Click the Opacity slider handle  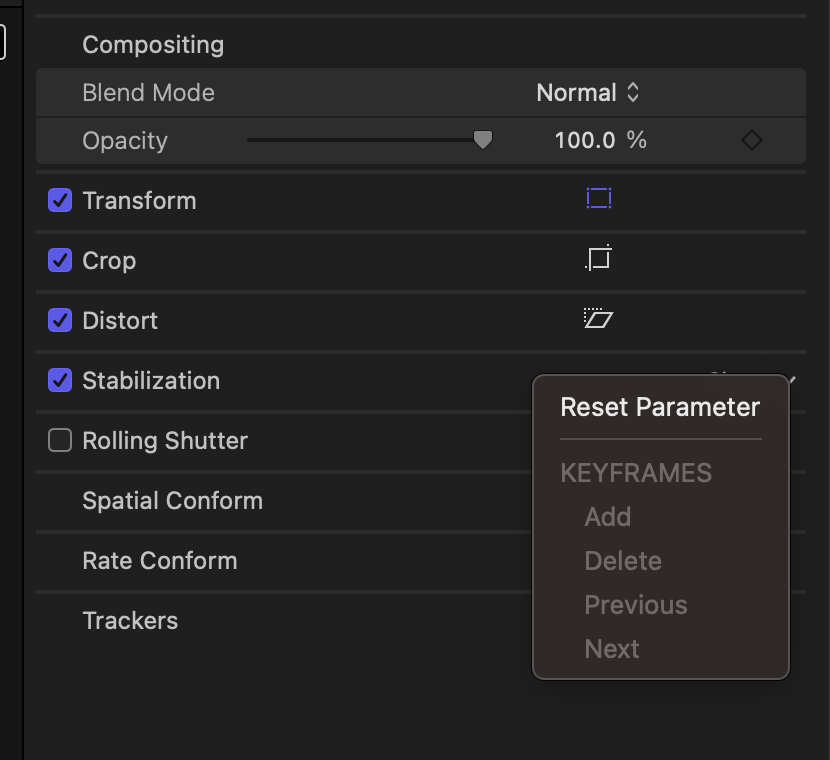click(483, 140)
